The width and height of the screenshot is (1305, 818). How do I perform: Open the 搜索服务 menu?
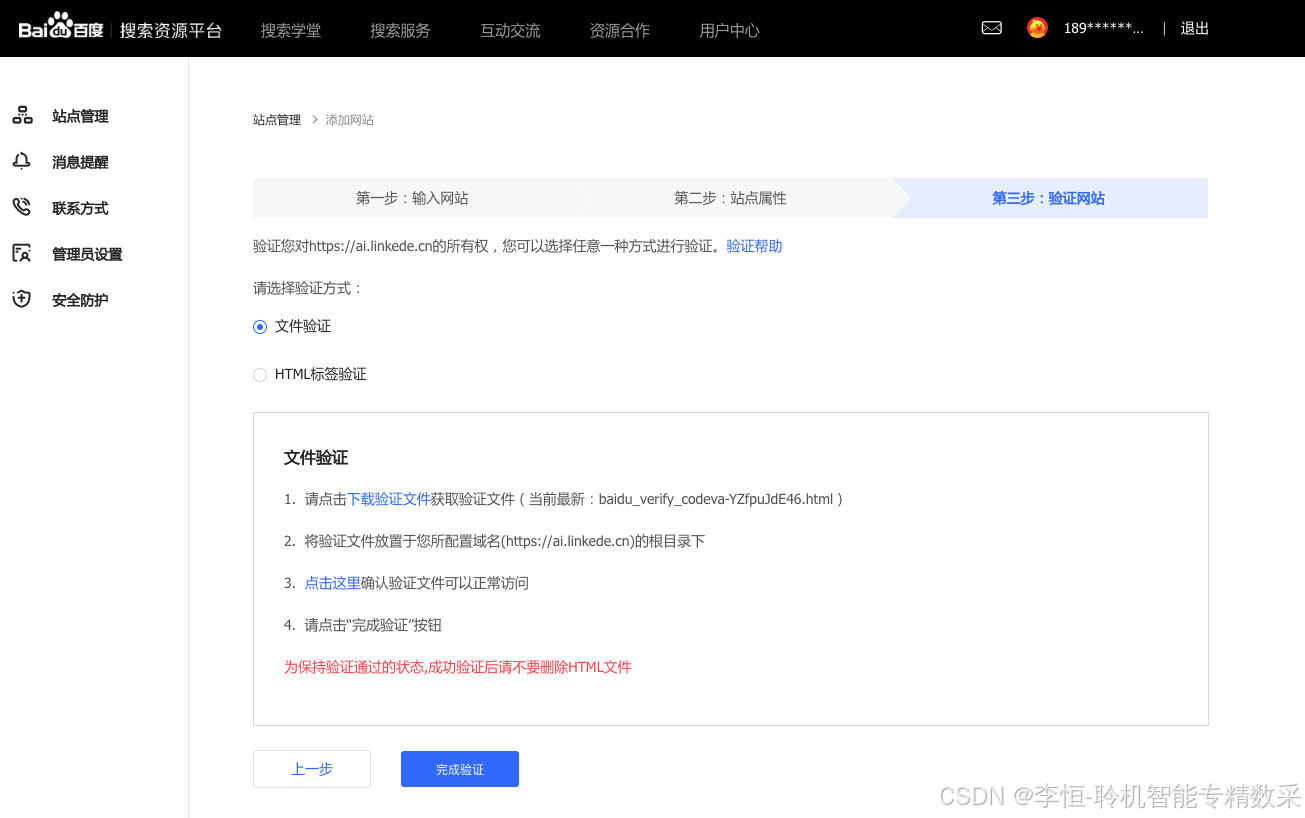[x=400, y=30]
